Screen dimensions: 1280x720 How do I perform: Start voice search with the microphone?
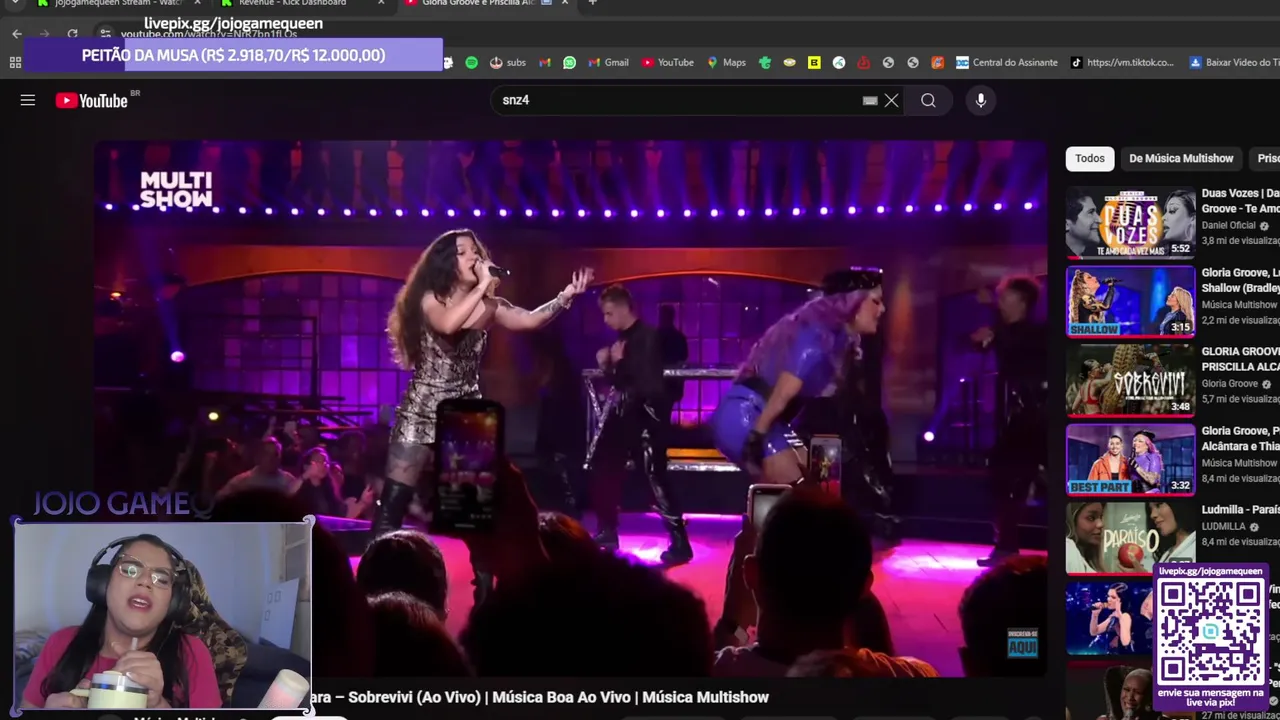point(980,100)
